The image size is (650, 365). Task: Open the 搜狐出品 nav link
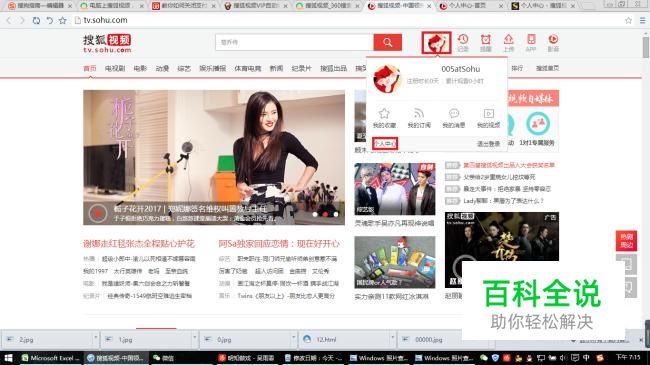click(x=333, y=68)
